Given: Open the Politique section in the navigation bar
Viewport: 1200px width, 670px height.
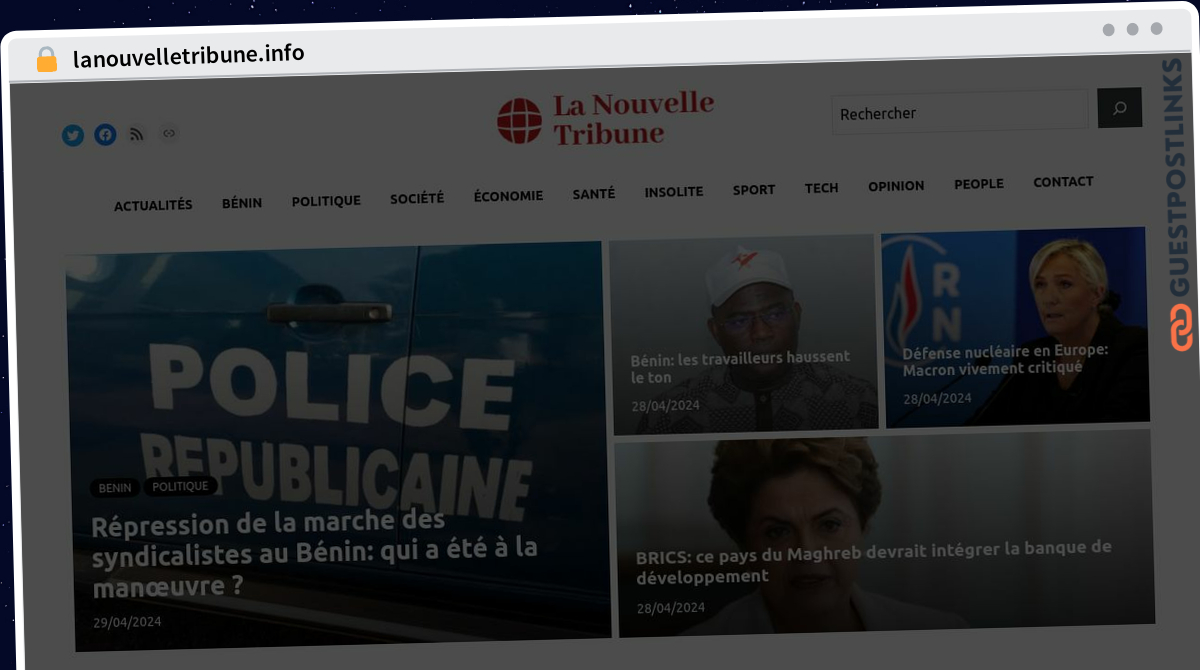Looking at the screenshot, I should (x=326, y=201).
